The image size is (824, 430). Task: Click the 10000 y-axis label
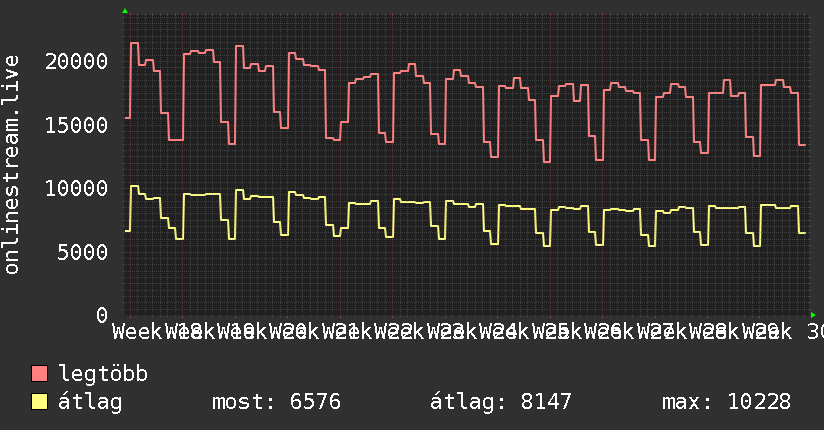(x=77, y=189)
